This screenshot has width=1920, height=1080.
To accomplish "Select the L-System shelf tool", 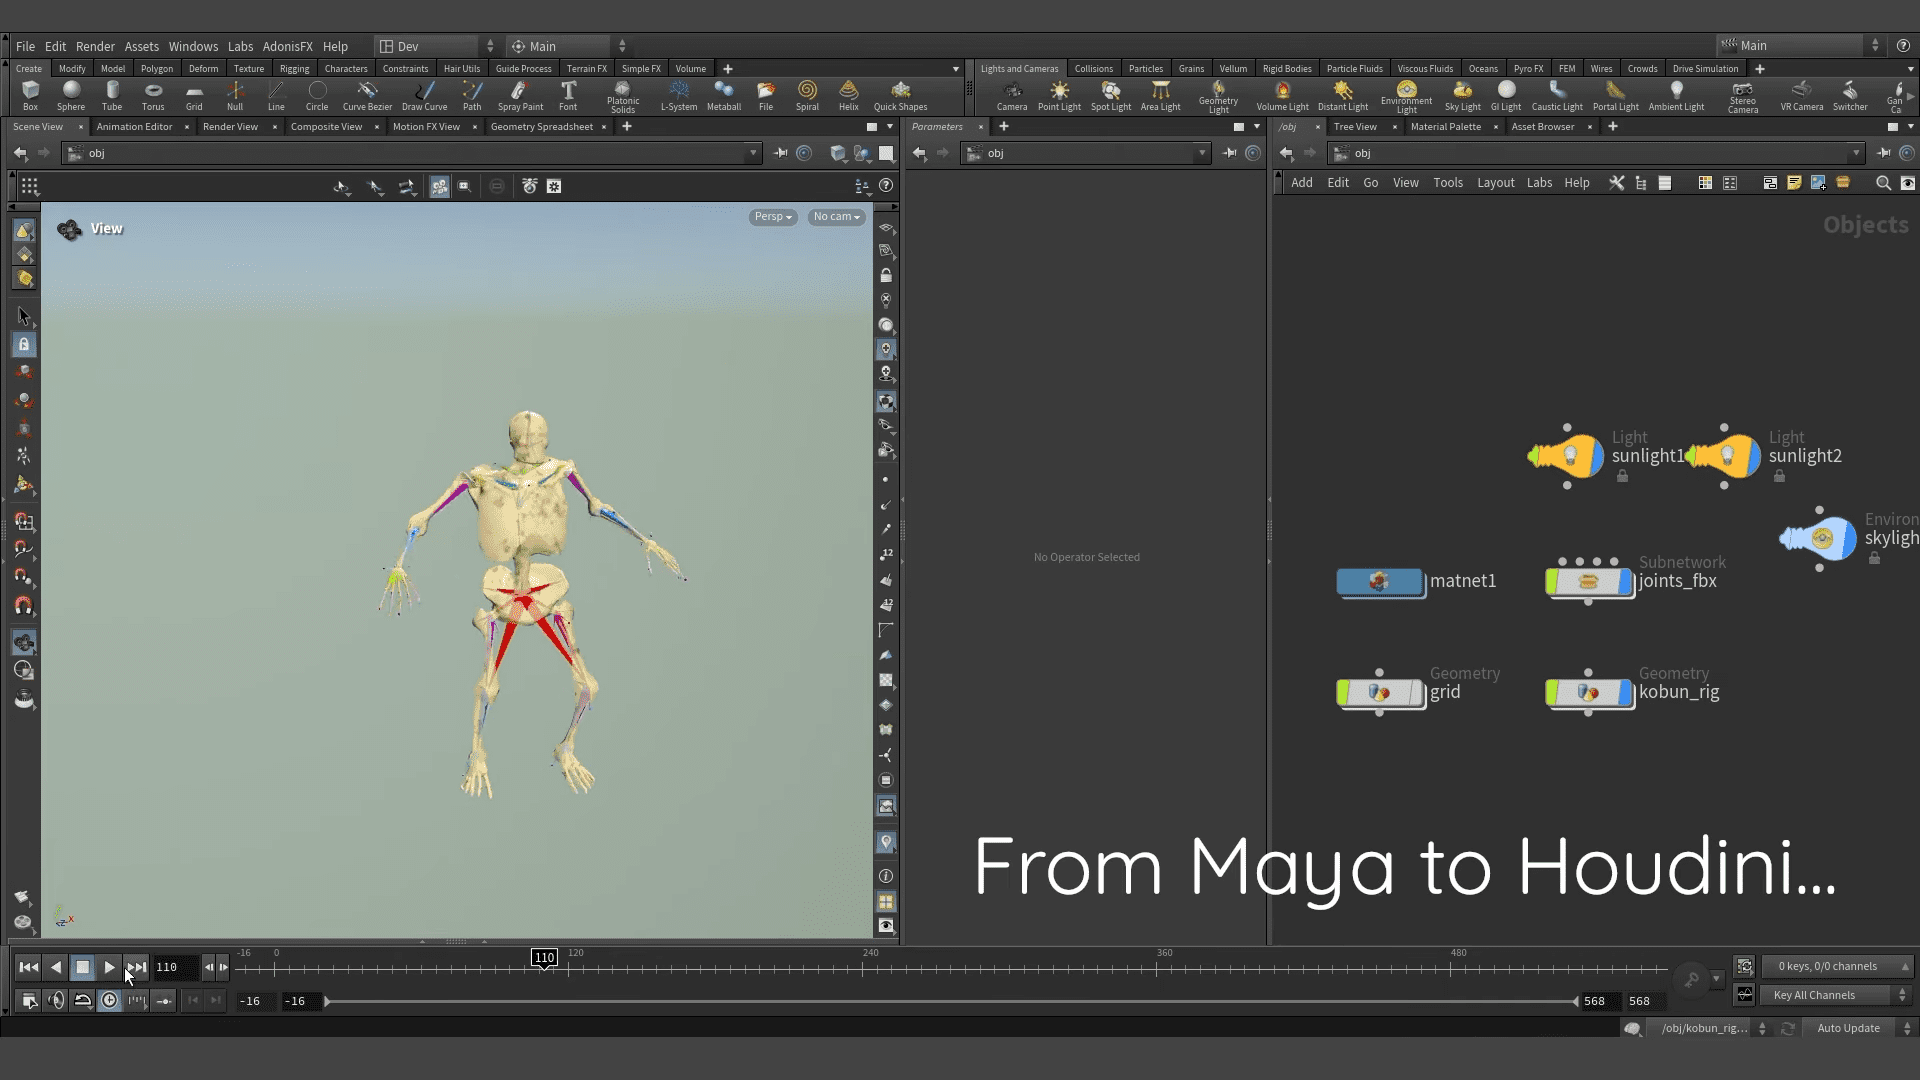I will 678,95.
